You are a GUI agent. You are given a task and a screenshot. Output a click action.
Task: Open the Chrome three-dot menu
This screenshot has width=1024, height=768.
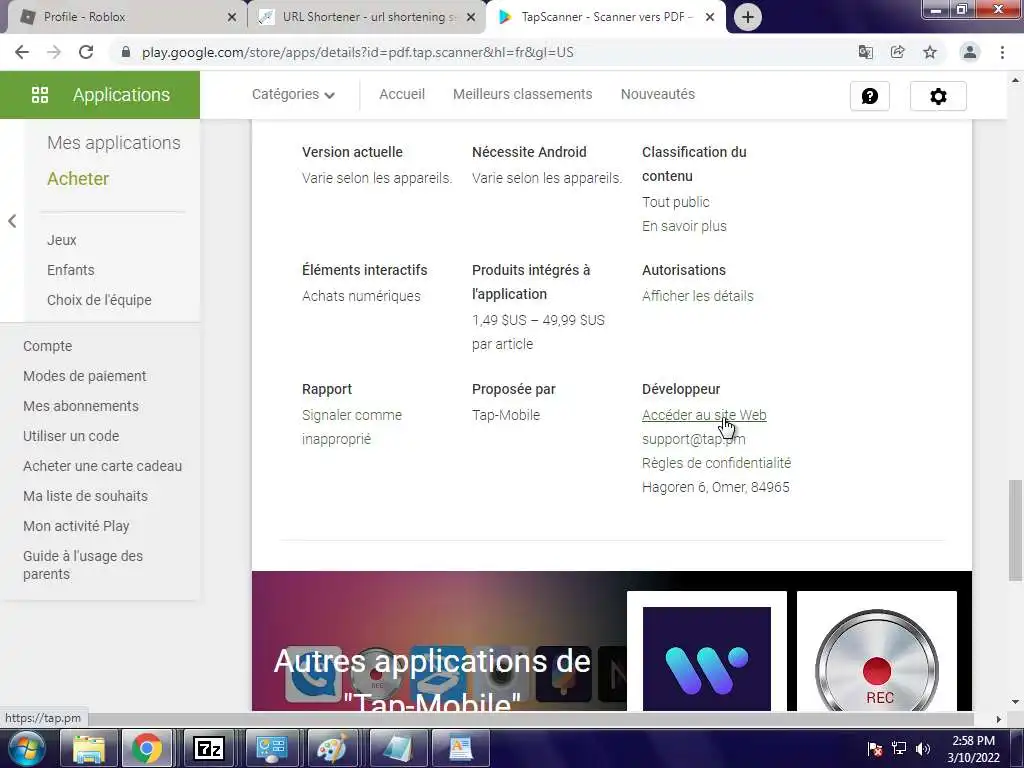coord(1002,52)
